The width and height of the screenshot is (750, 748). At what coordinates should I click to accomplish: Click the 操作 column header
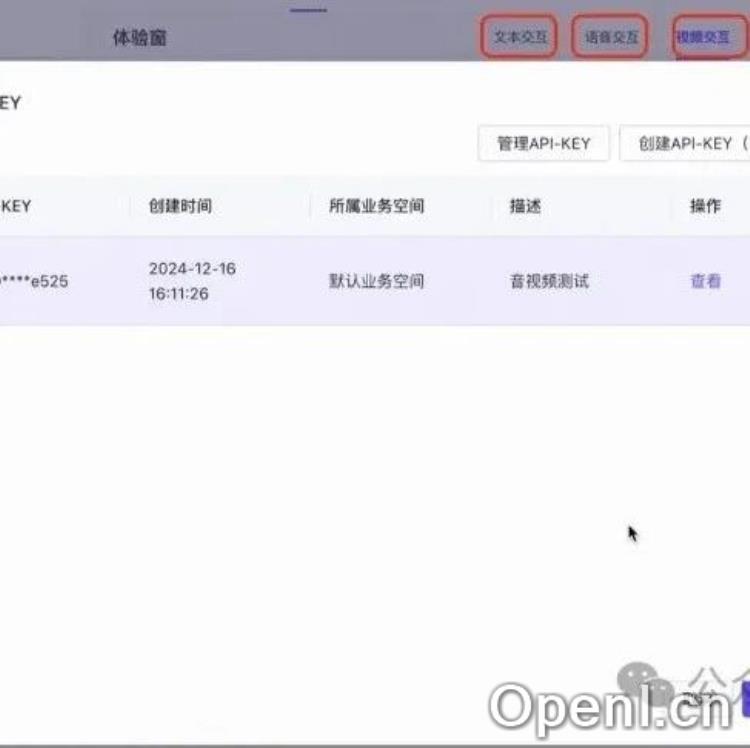(705, 206)
